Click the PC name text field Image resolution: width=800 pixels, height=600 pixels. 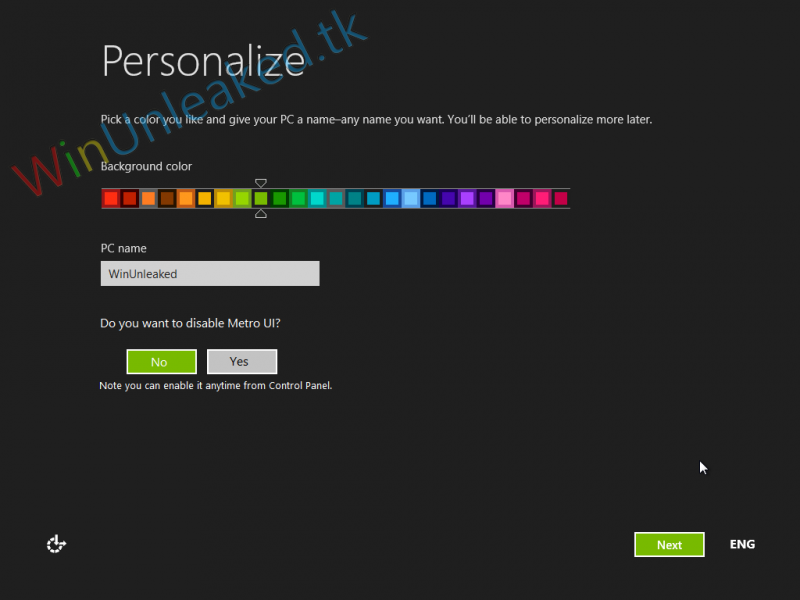(x=210, y=273)
